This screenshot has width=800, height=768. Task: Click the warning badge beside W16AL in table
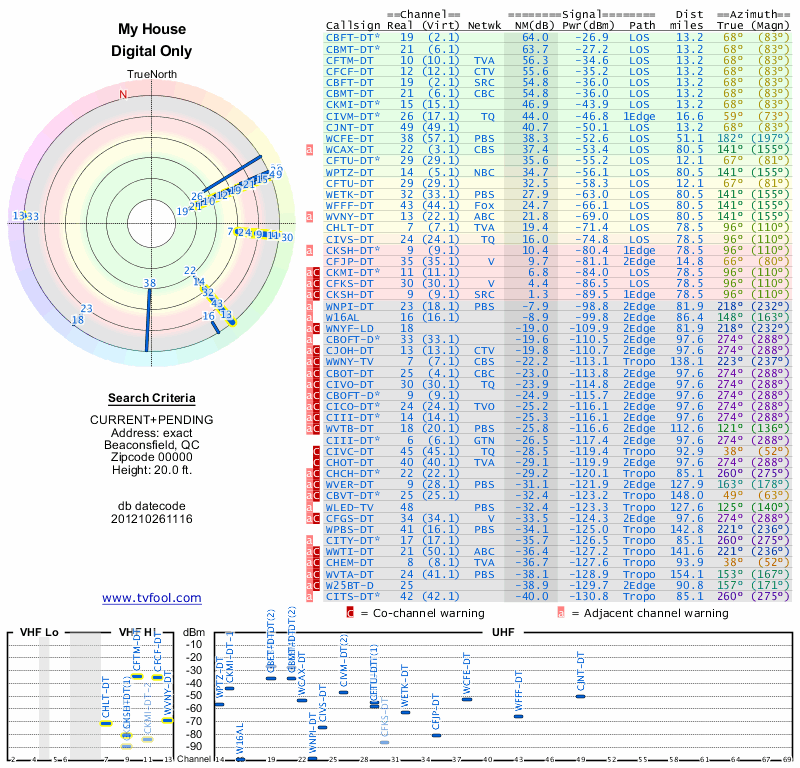[309, 317]
